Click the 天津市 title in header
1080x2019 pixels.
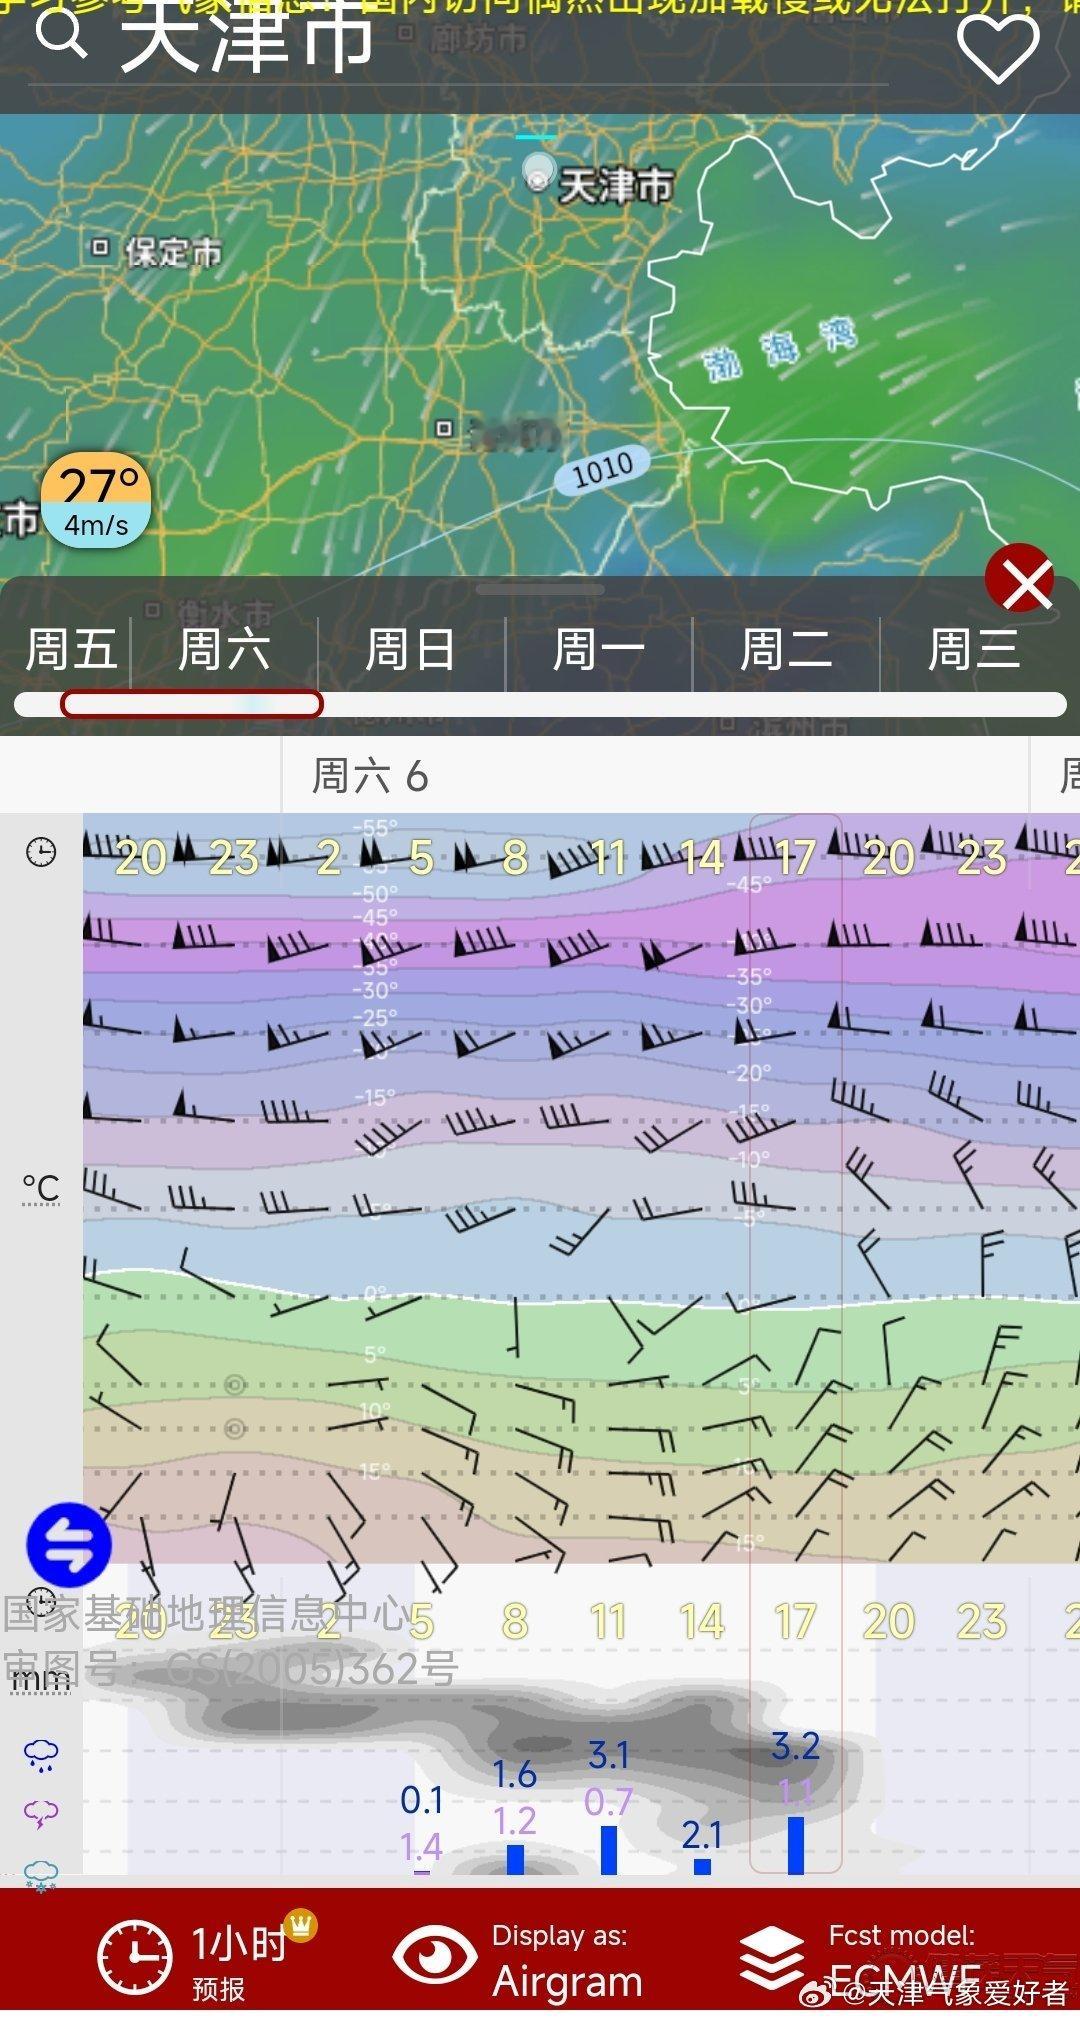pos(247,37)
